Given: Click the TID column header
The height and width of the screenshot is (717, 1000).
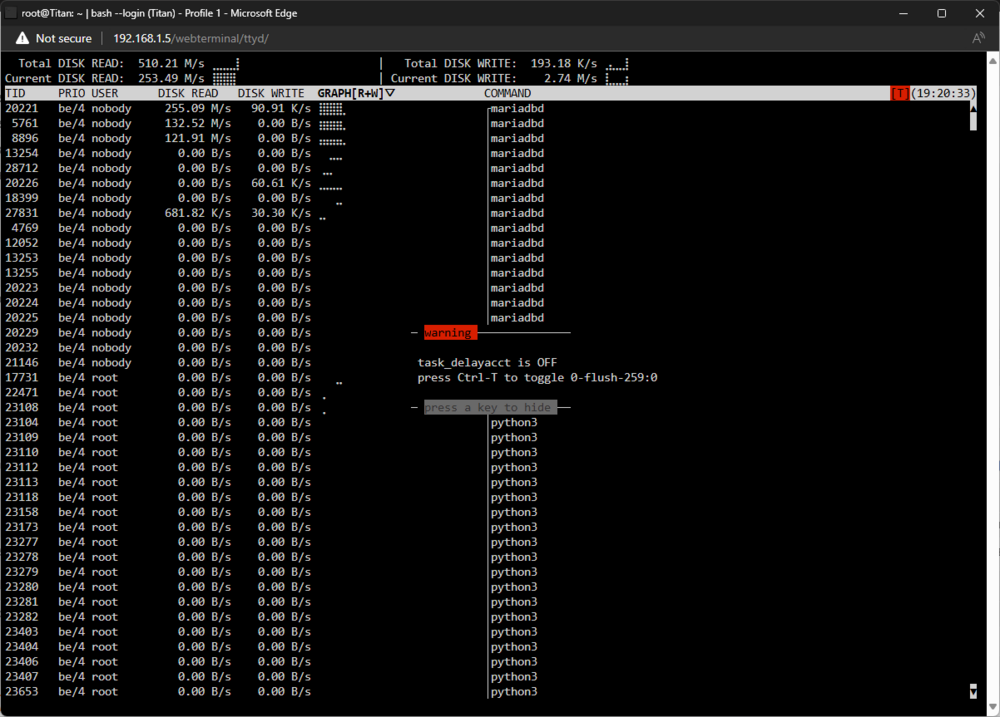Looking at the screenshot, I should [x=15, y=93].
